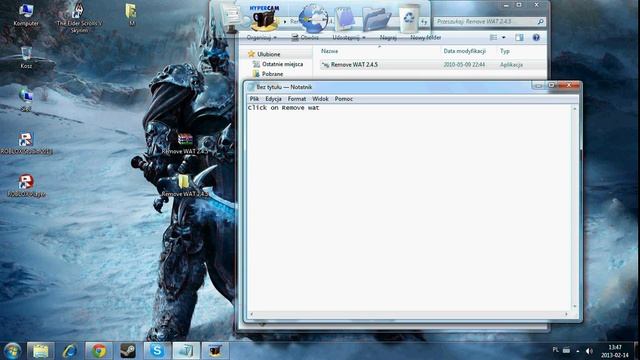Open the Organizuj dropdown in Explorer
This screenshot has width=640, height=360.
[x=262, y=38]
